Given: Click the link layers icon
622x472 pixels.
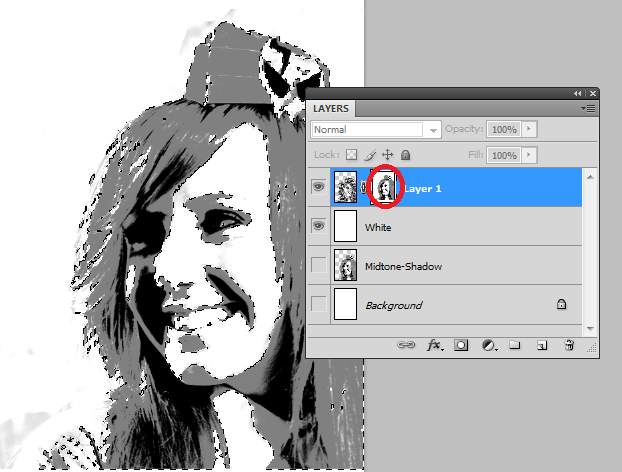Looking at the screenshot, I should click(408, 345).
